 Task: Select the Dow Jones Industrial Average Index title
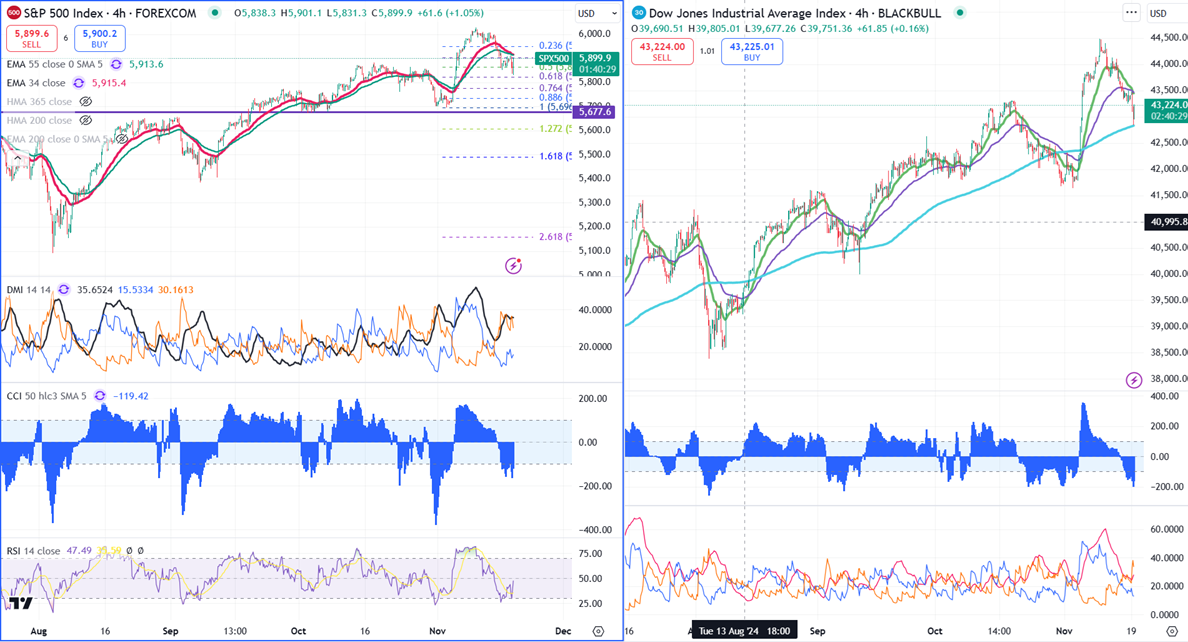pyautogui.click(x=795, y=13)
